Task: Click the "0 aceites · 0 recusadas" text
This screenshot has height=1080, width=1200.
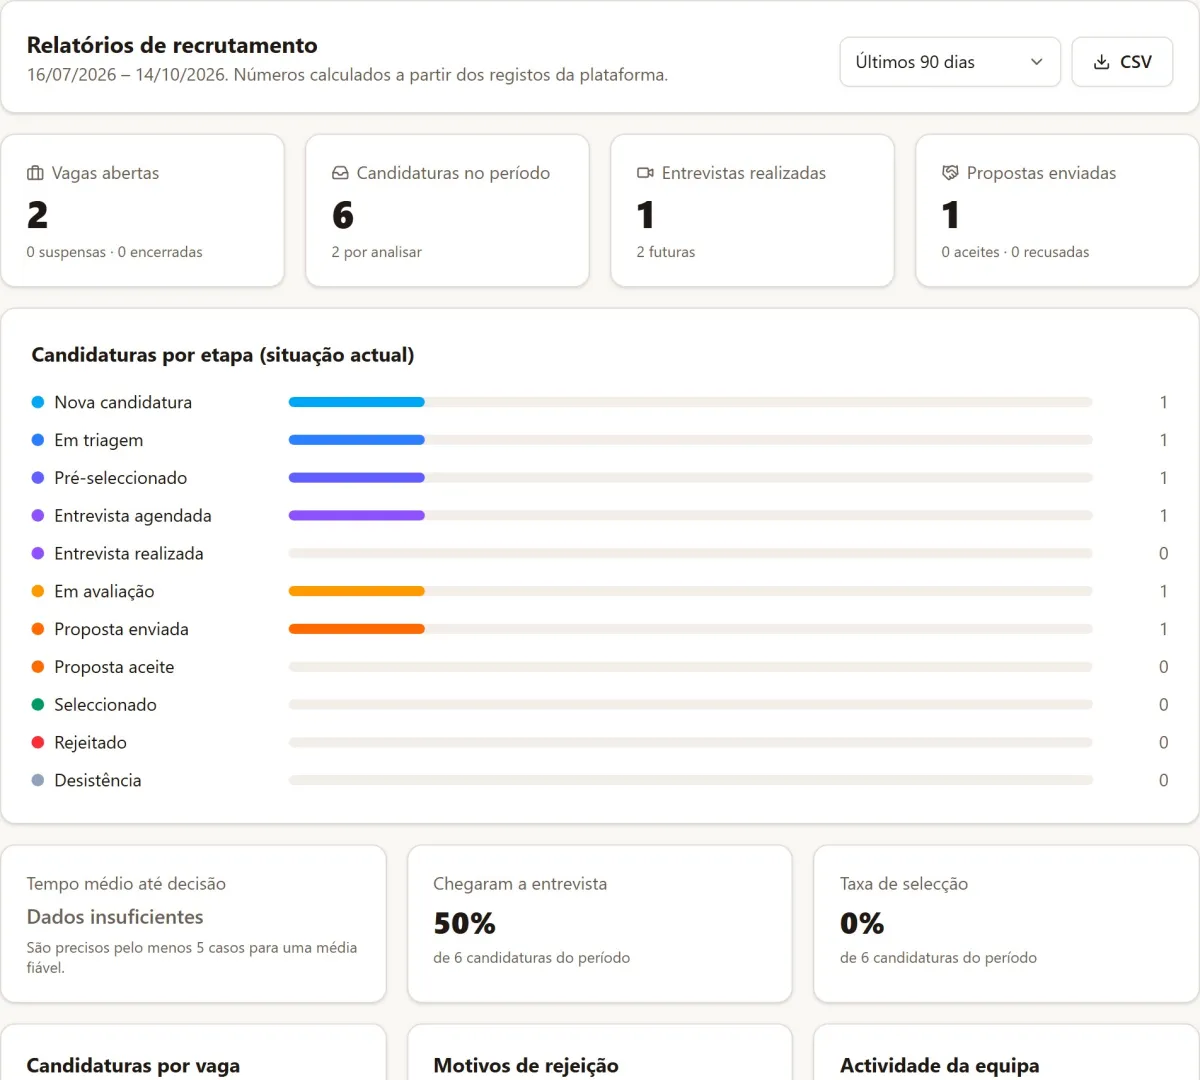Action: (x=1015, y=252)
